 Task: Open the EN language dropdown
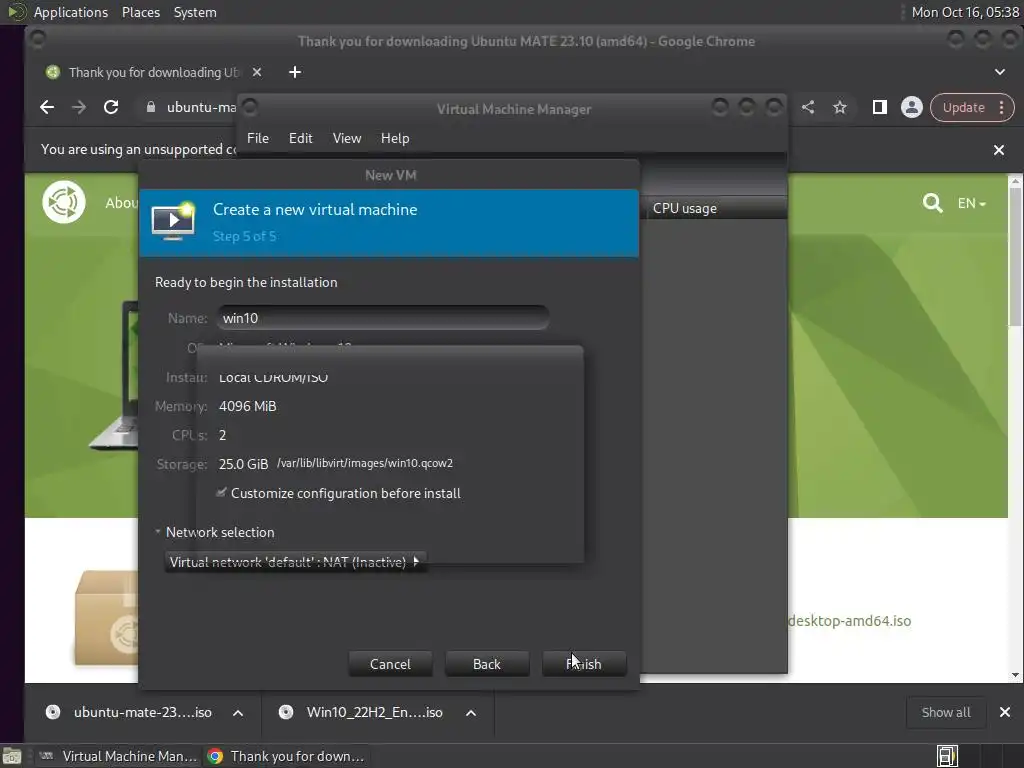pyautogui.click(x=972, y=203)
